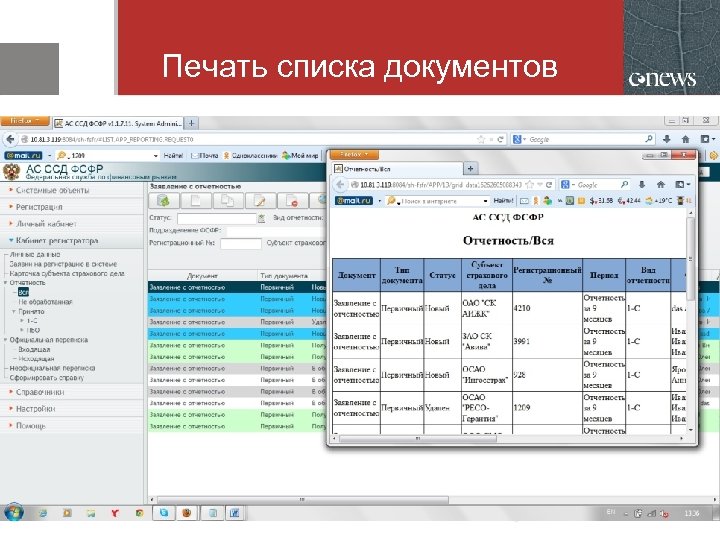This screenshot has width=720, height=540.
Task: Open the Входящая correspondence tree item
Action: [x=34, y=349]
